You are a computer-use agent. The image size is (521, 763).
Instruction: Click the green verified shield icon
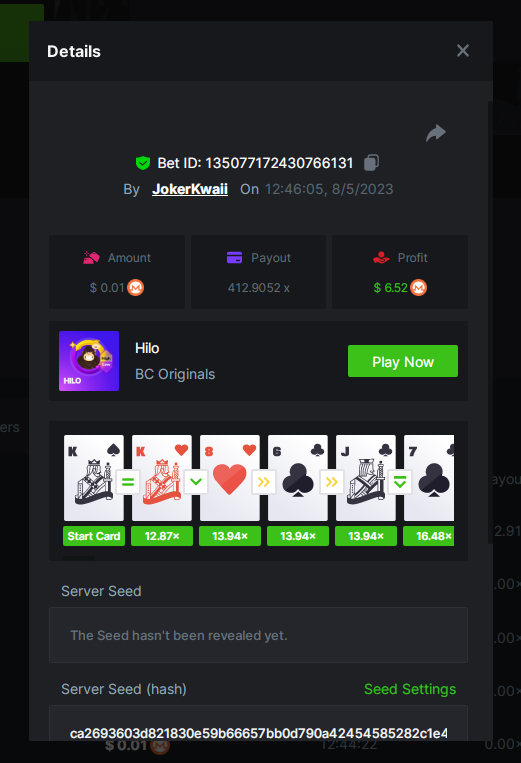[143, 163]
